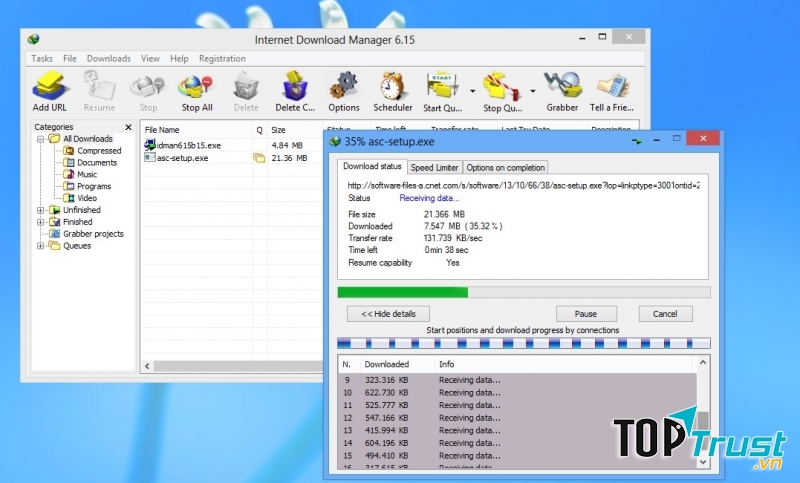Open the Downloads menu
The image size is (800, 483).
point(109,59)
